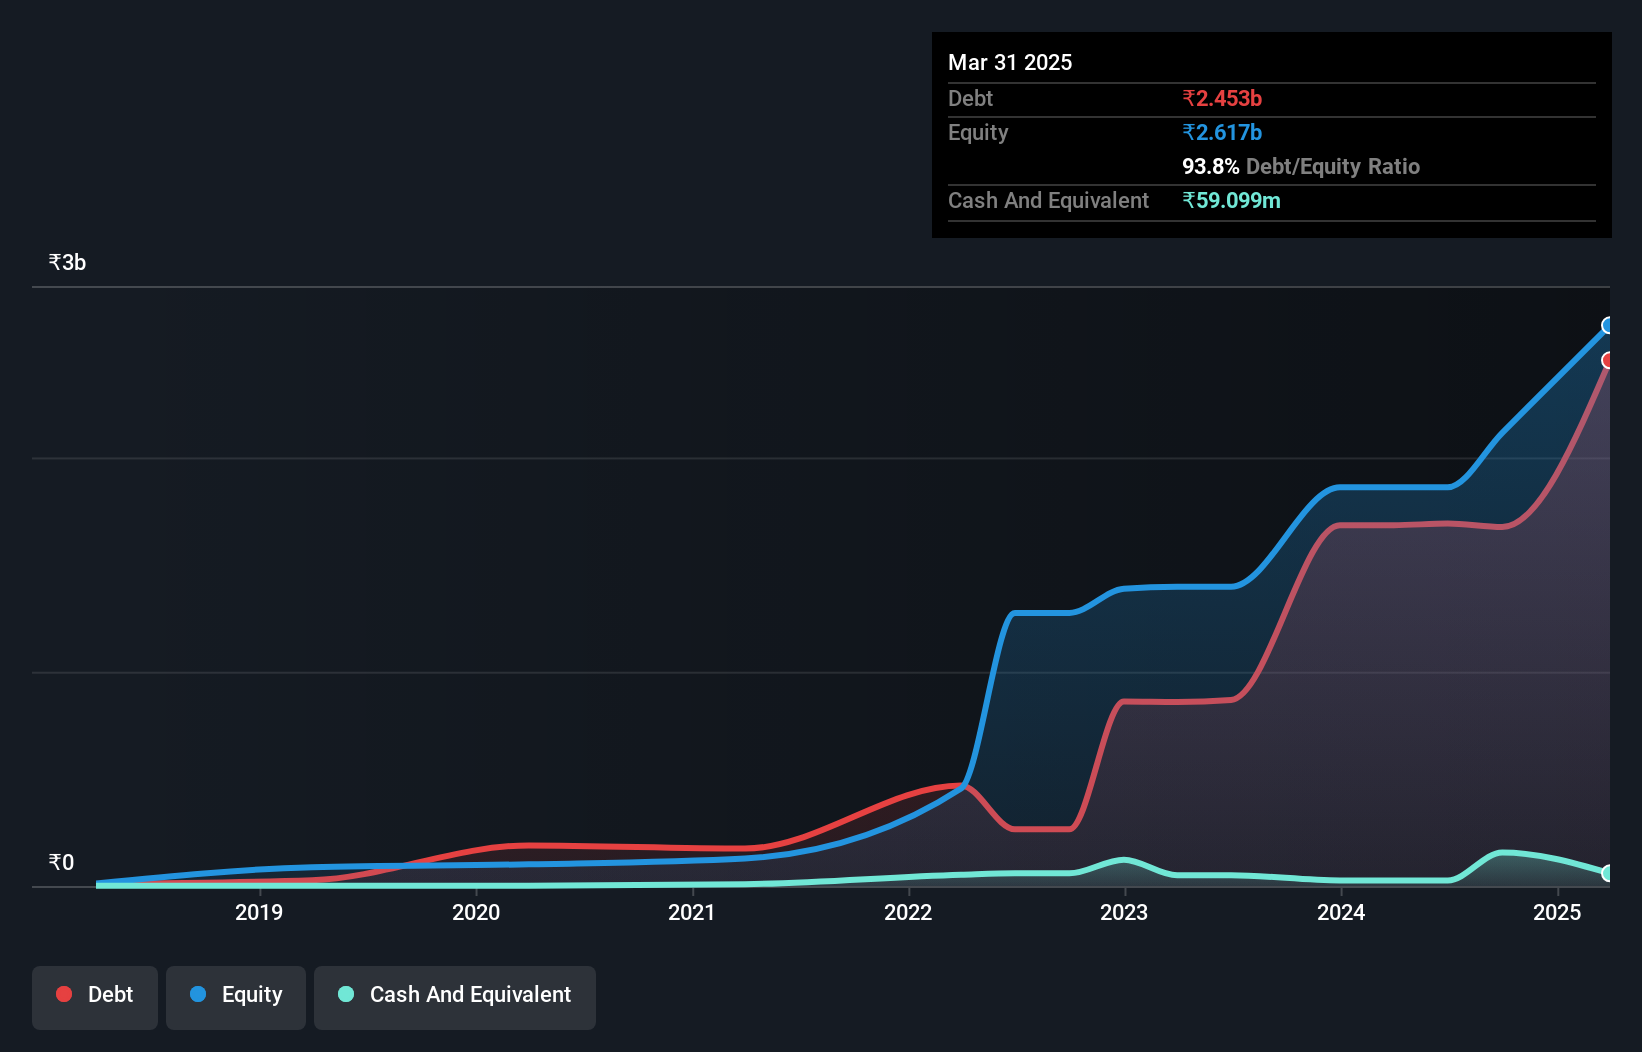Viewport: 1642px width, 1052px height.
Task: Select the 2025 axis label
Action: [x=1557, y=912]
